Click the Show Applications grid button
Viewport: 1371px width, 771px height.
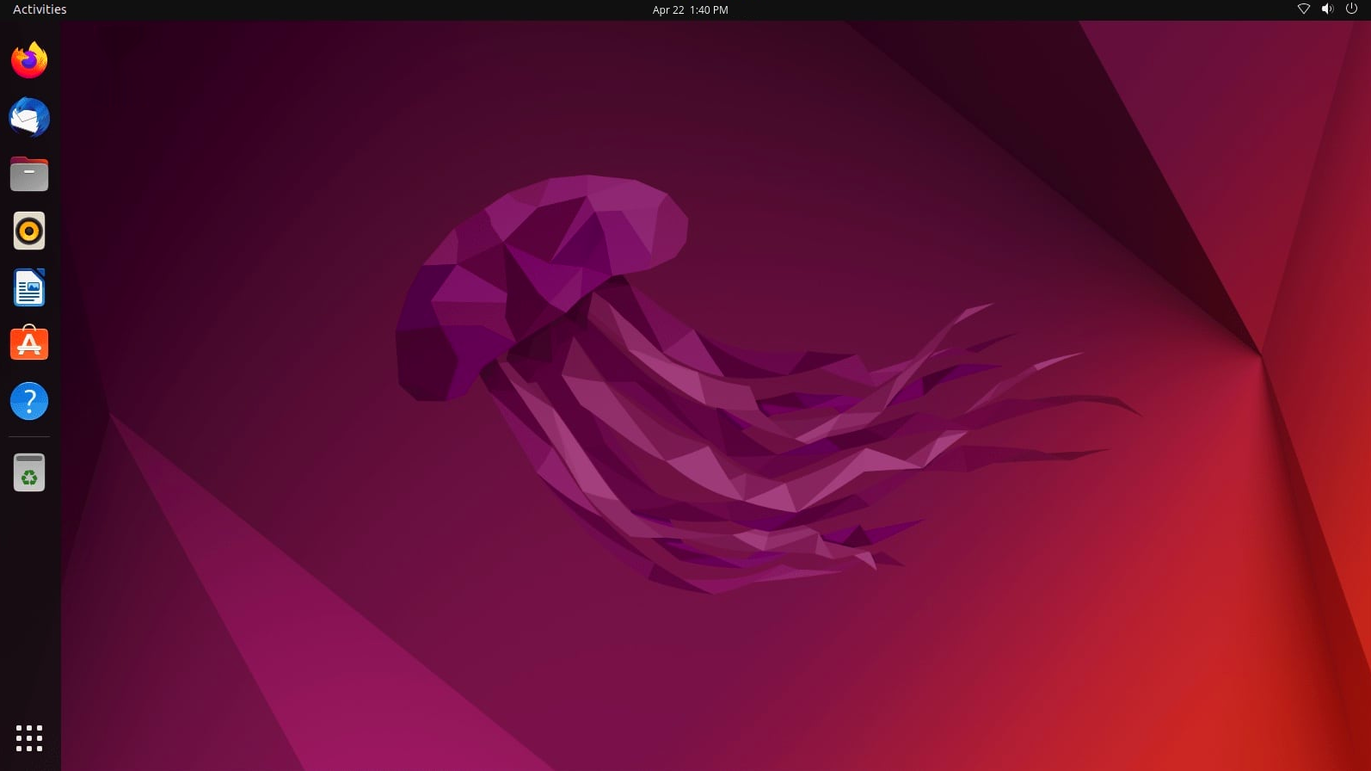point(29,738)
